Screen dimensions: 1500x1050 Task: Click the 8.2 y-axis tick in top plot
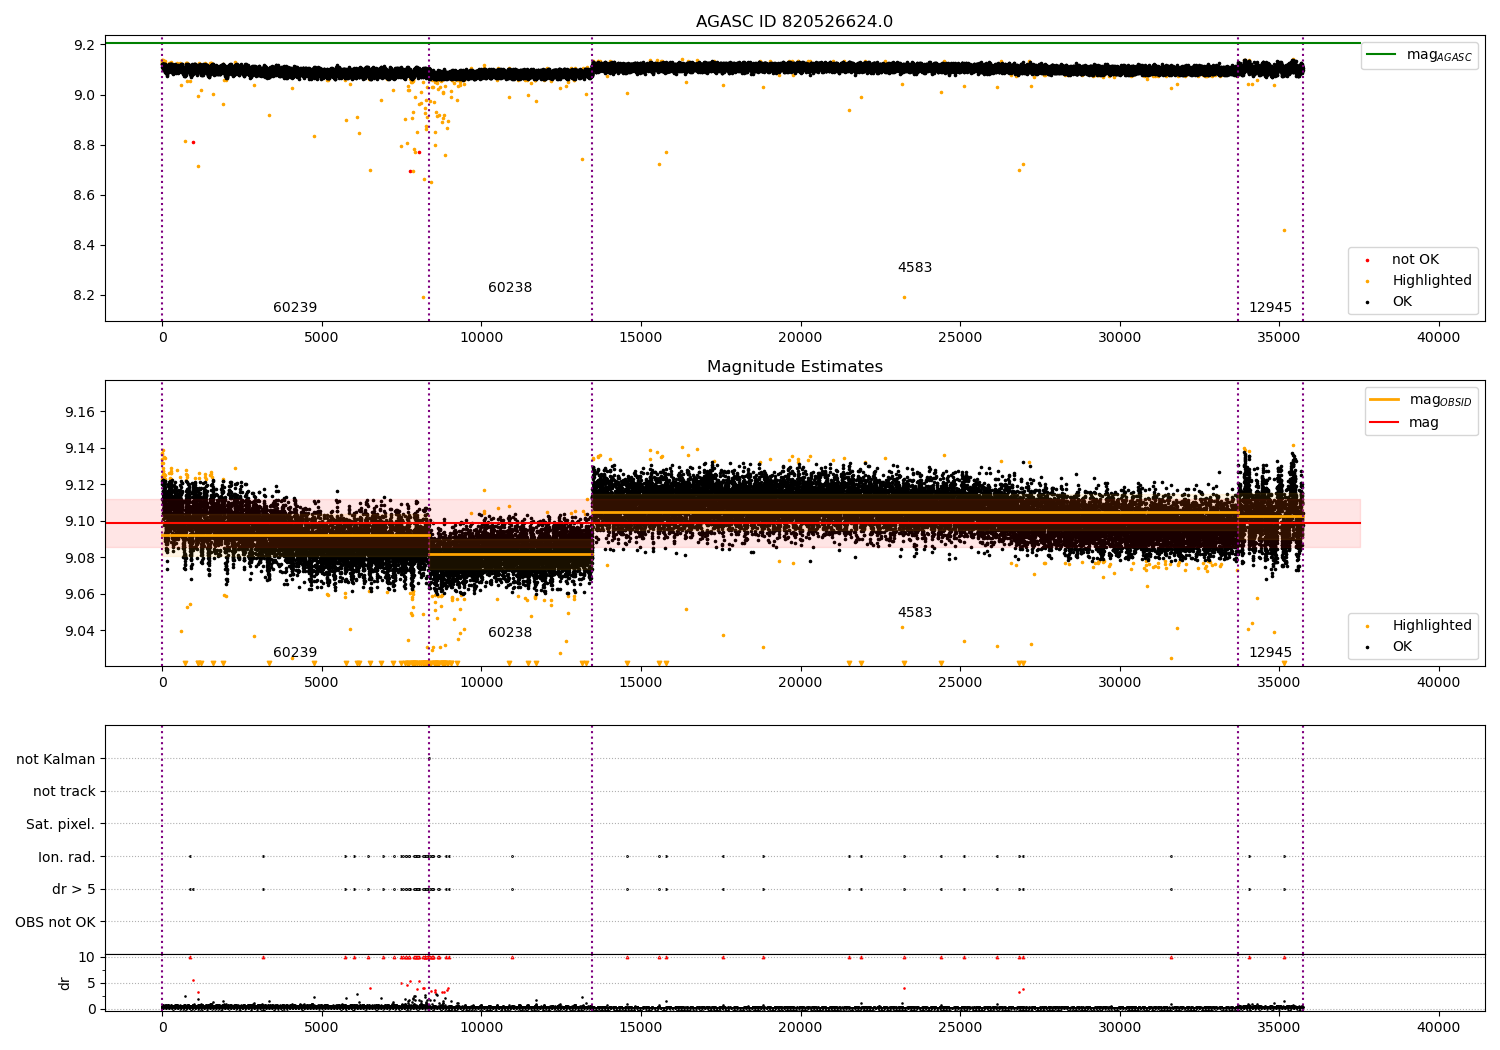click(x=85, y=295)
